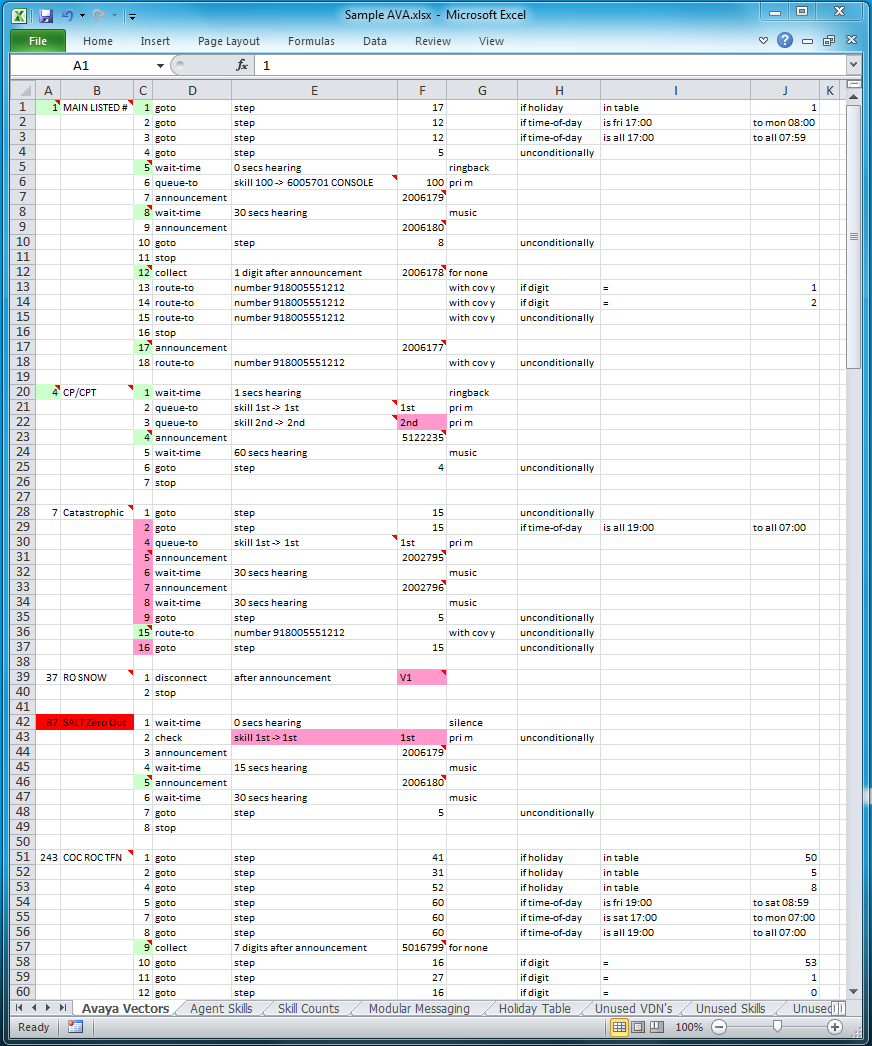The image size is (872, 1046).
Task: Click the zoom slider handle
Action: coord(777,1027)
